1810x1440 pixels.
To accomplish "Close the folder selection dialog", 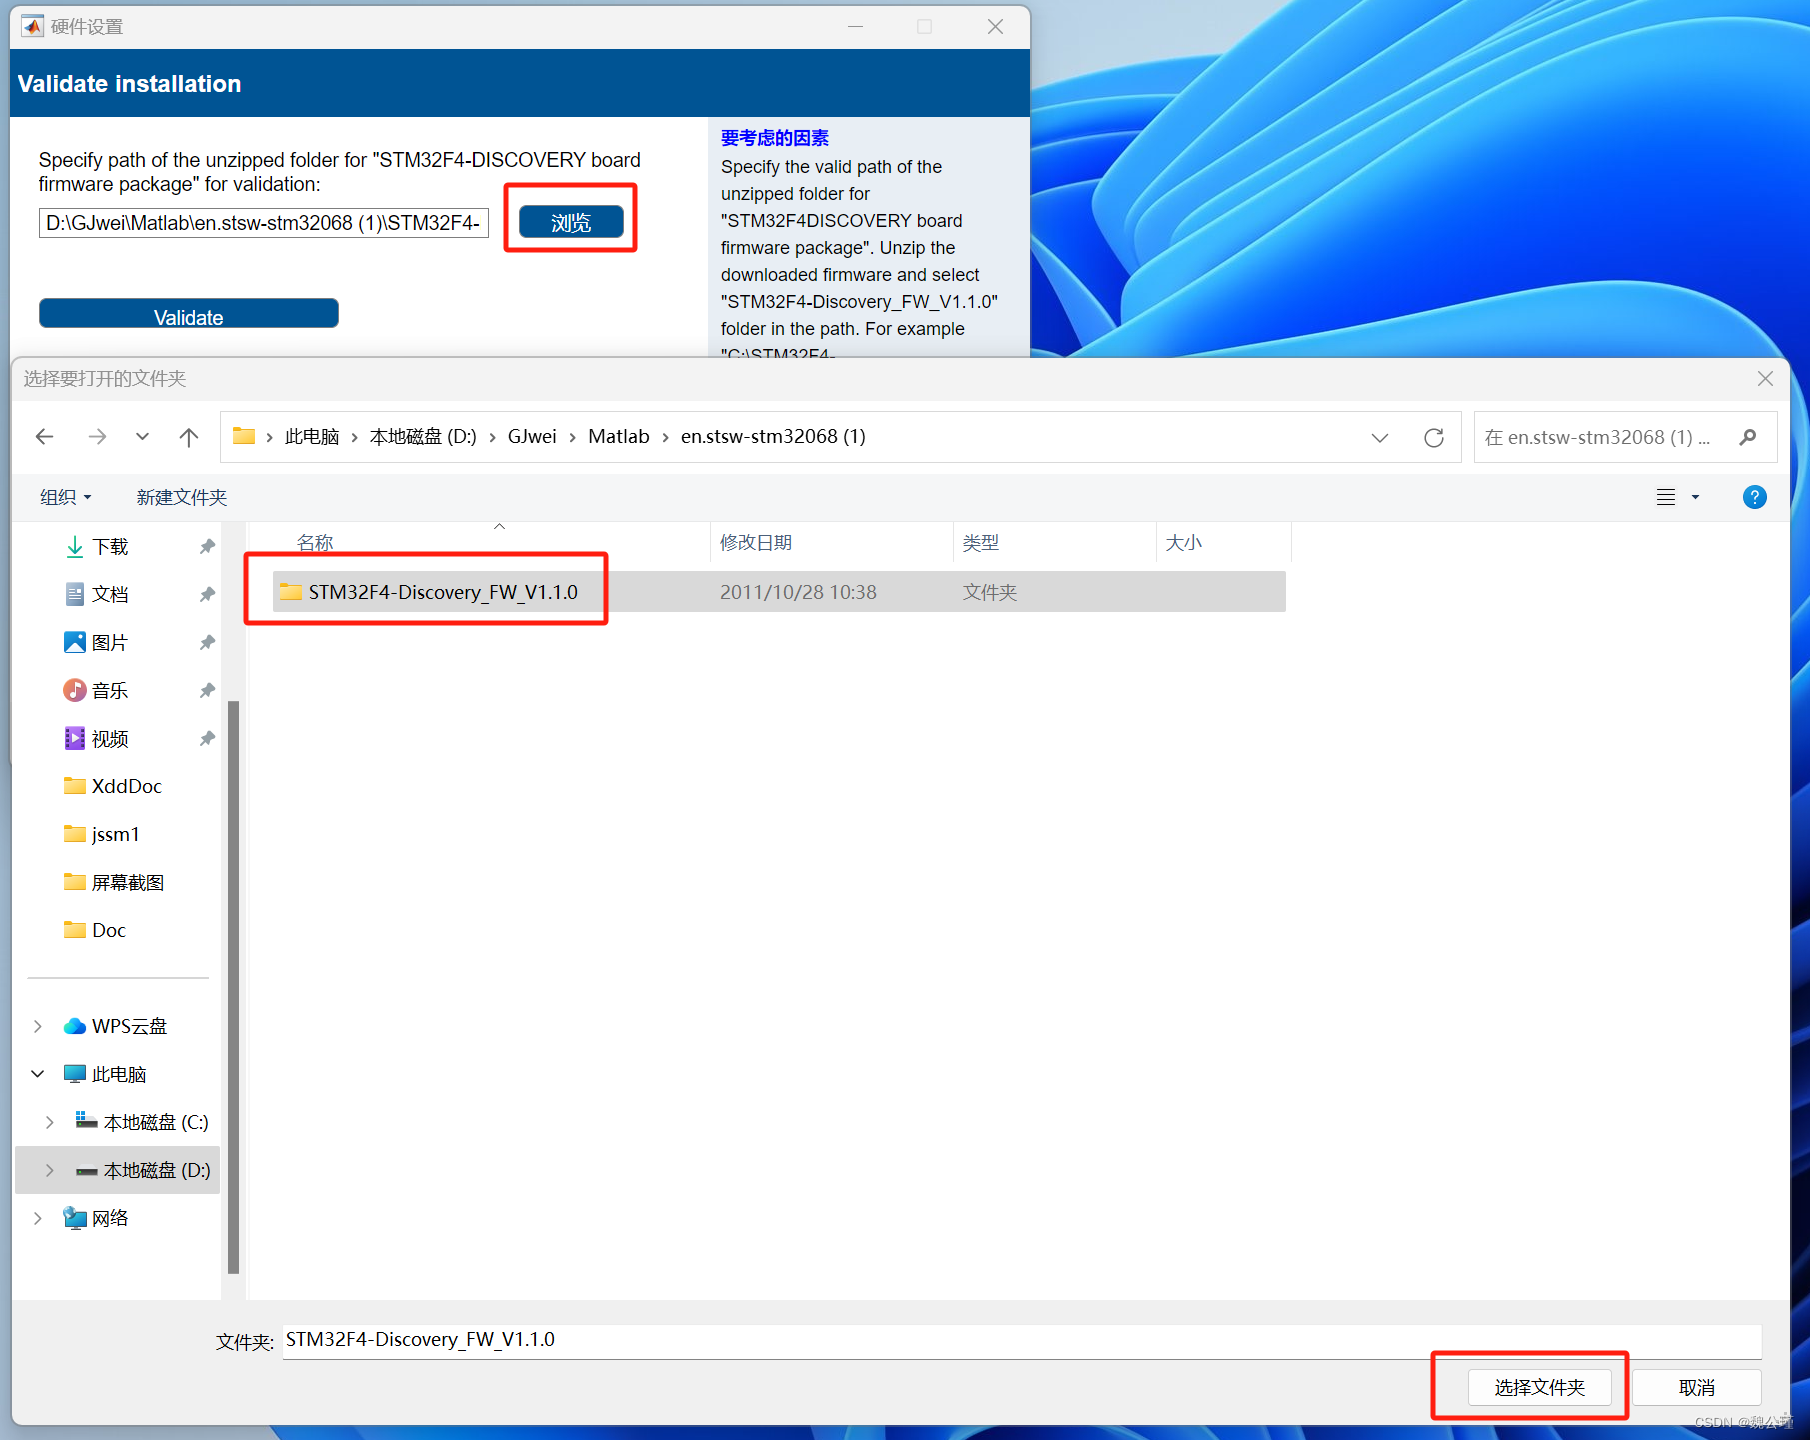I will (1765, 378).
